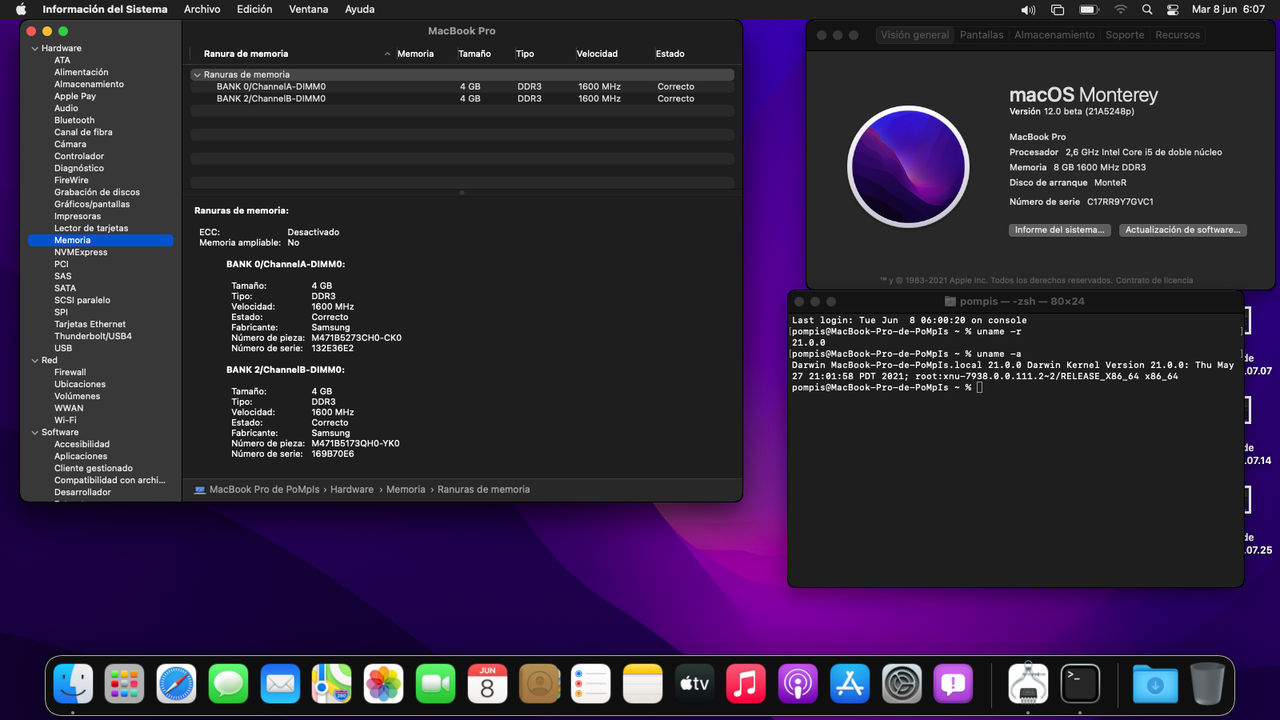Click Memoria in the bottom path bar
This screenshot has height=720, width=1280.
(406, 489)
